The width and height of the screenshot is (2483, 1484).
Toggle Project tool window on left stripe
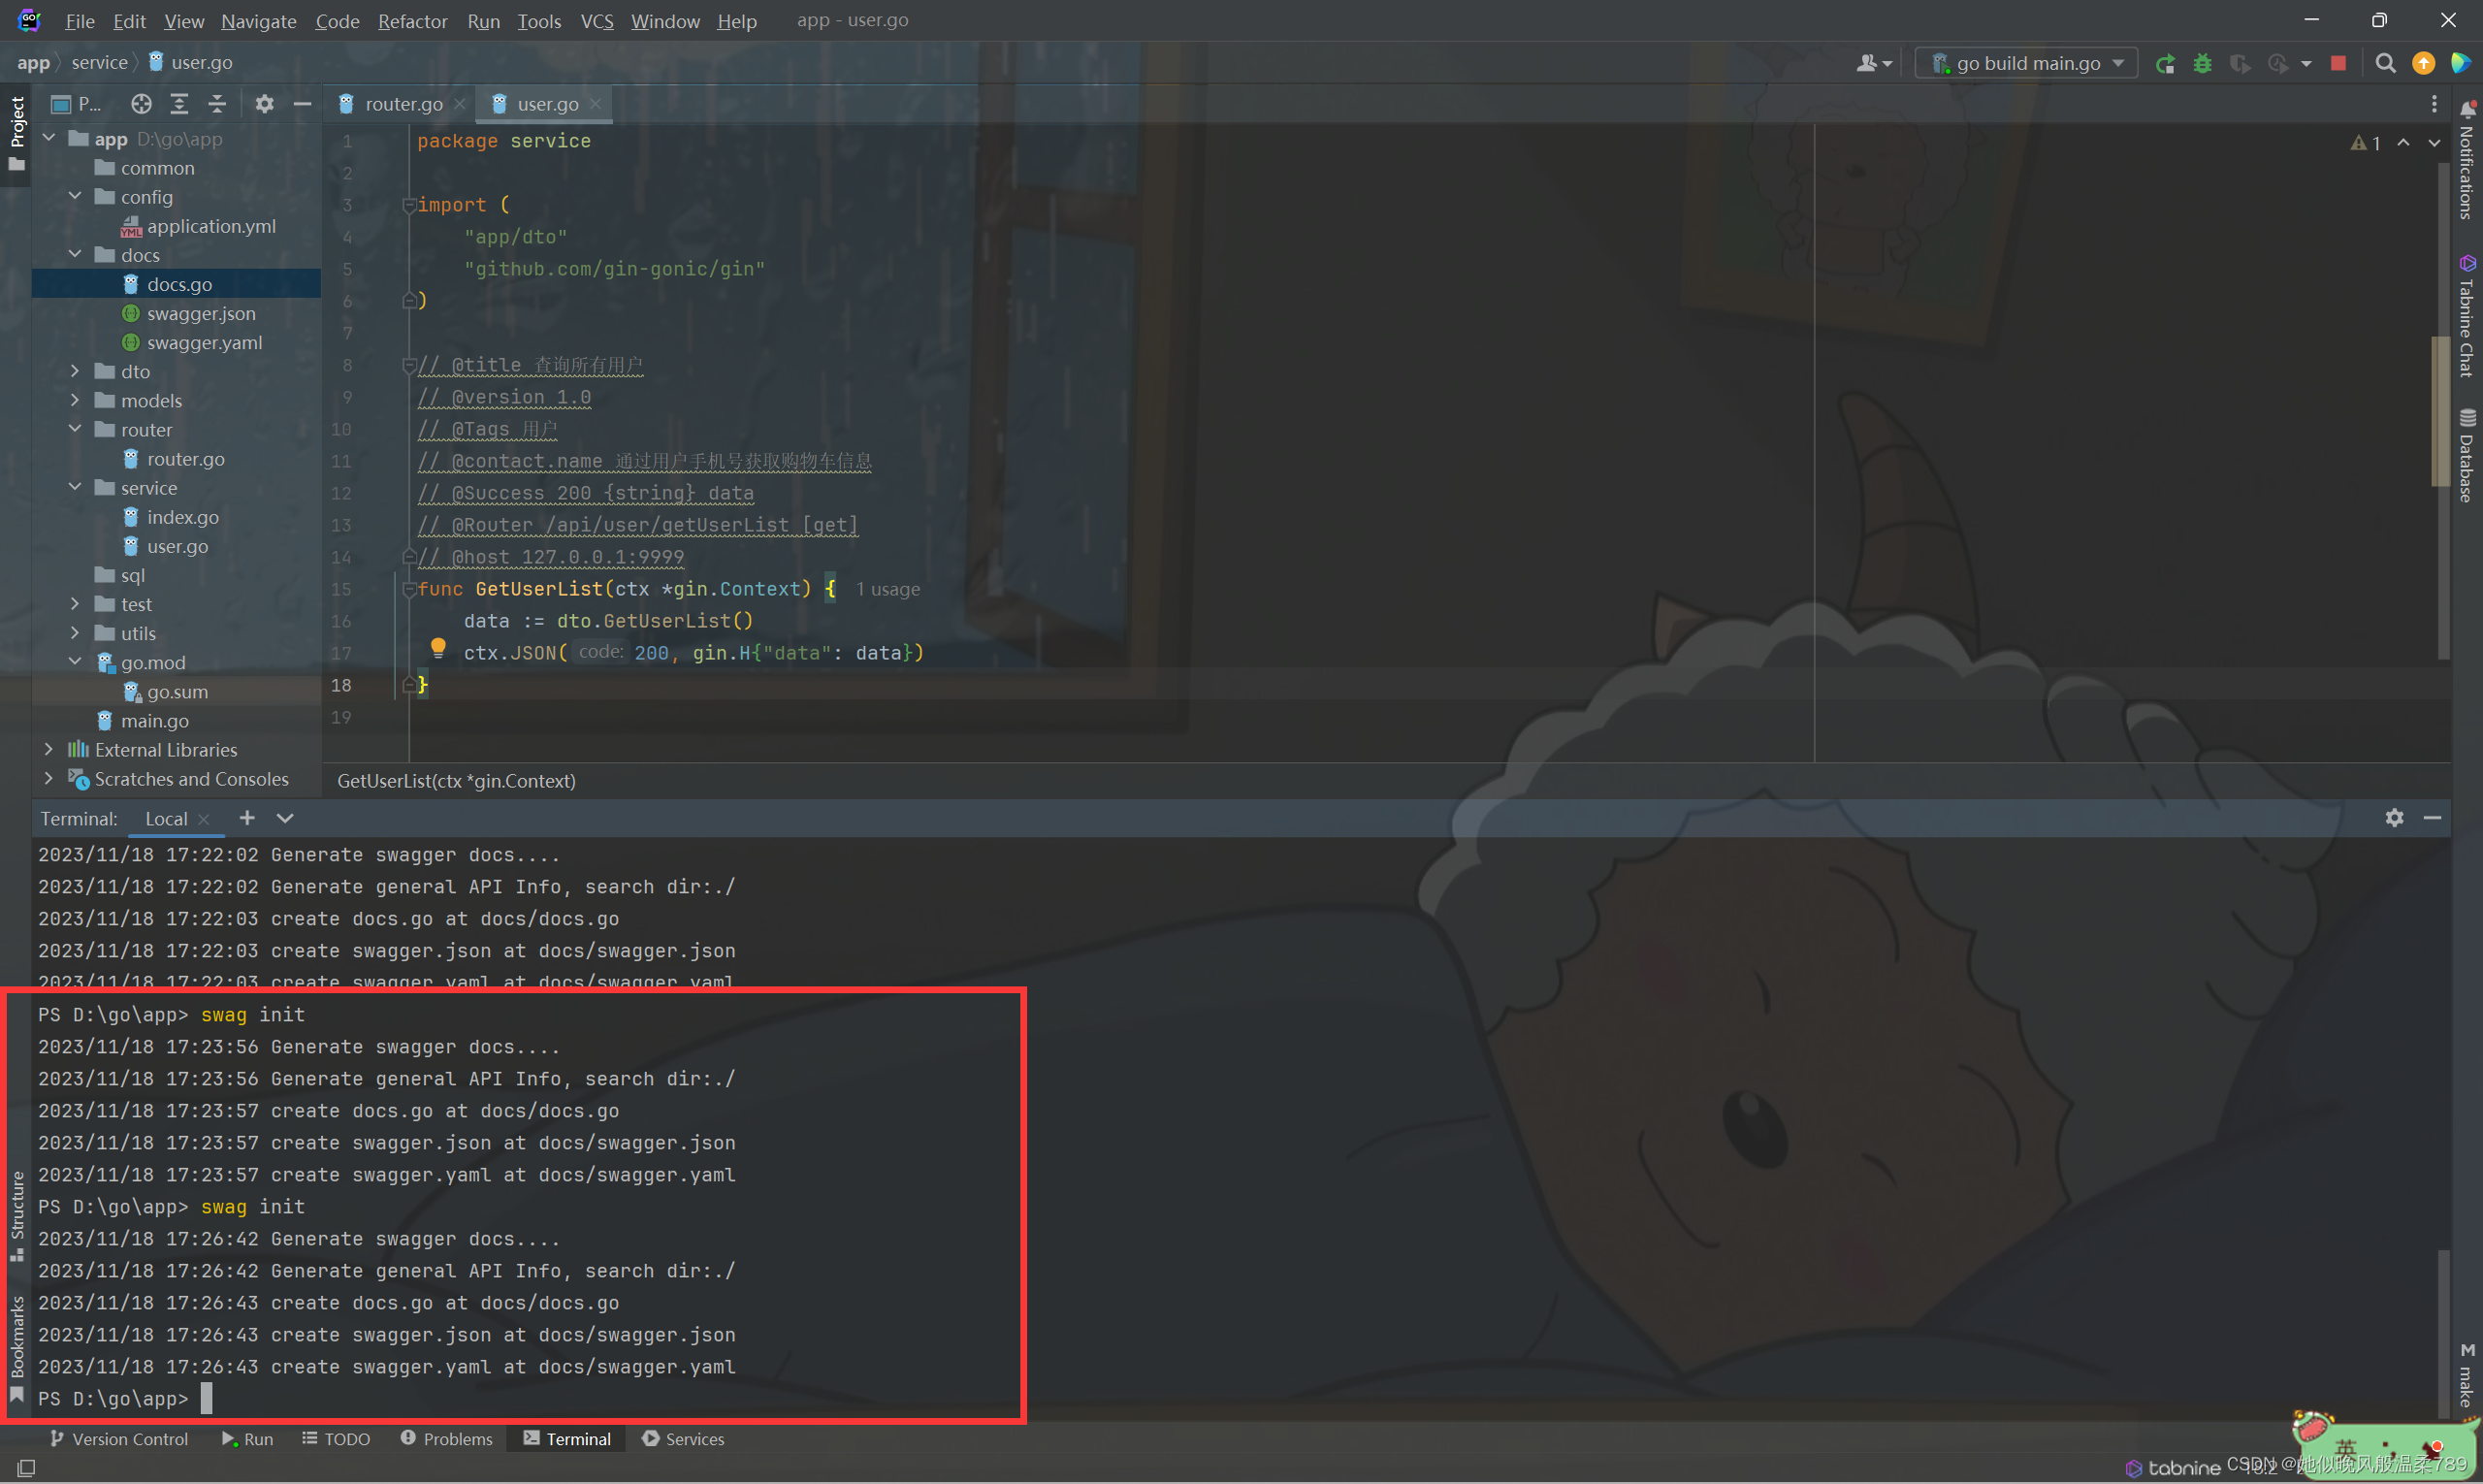(17, 133)
